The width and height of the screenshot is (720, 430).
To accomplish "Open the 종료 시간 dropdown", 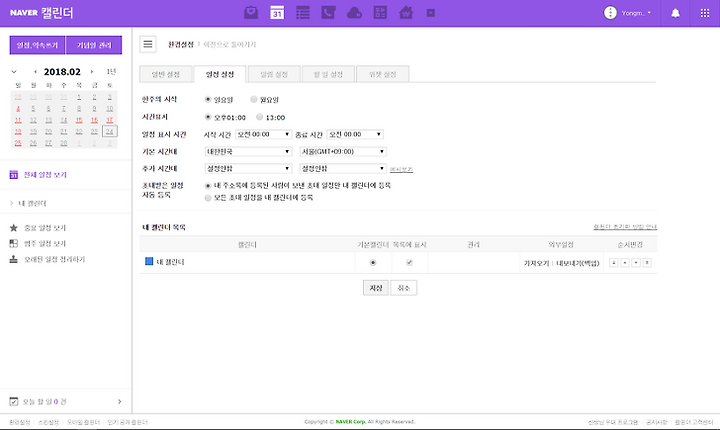I will click(355, 134).
